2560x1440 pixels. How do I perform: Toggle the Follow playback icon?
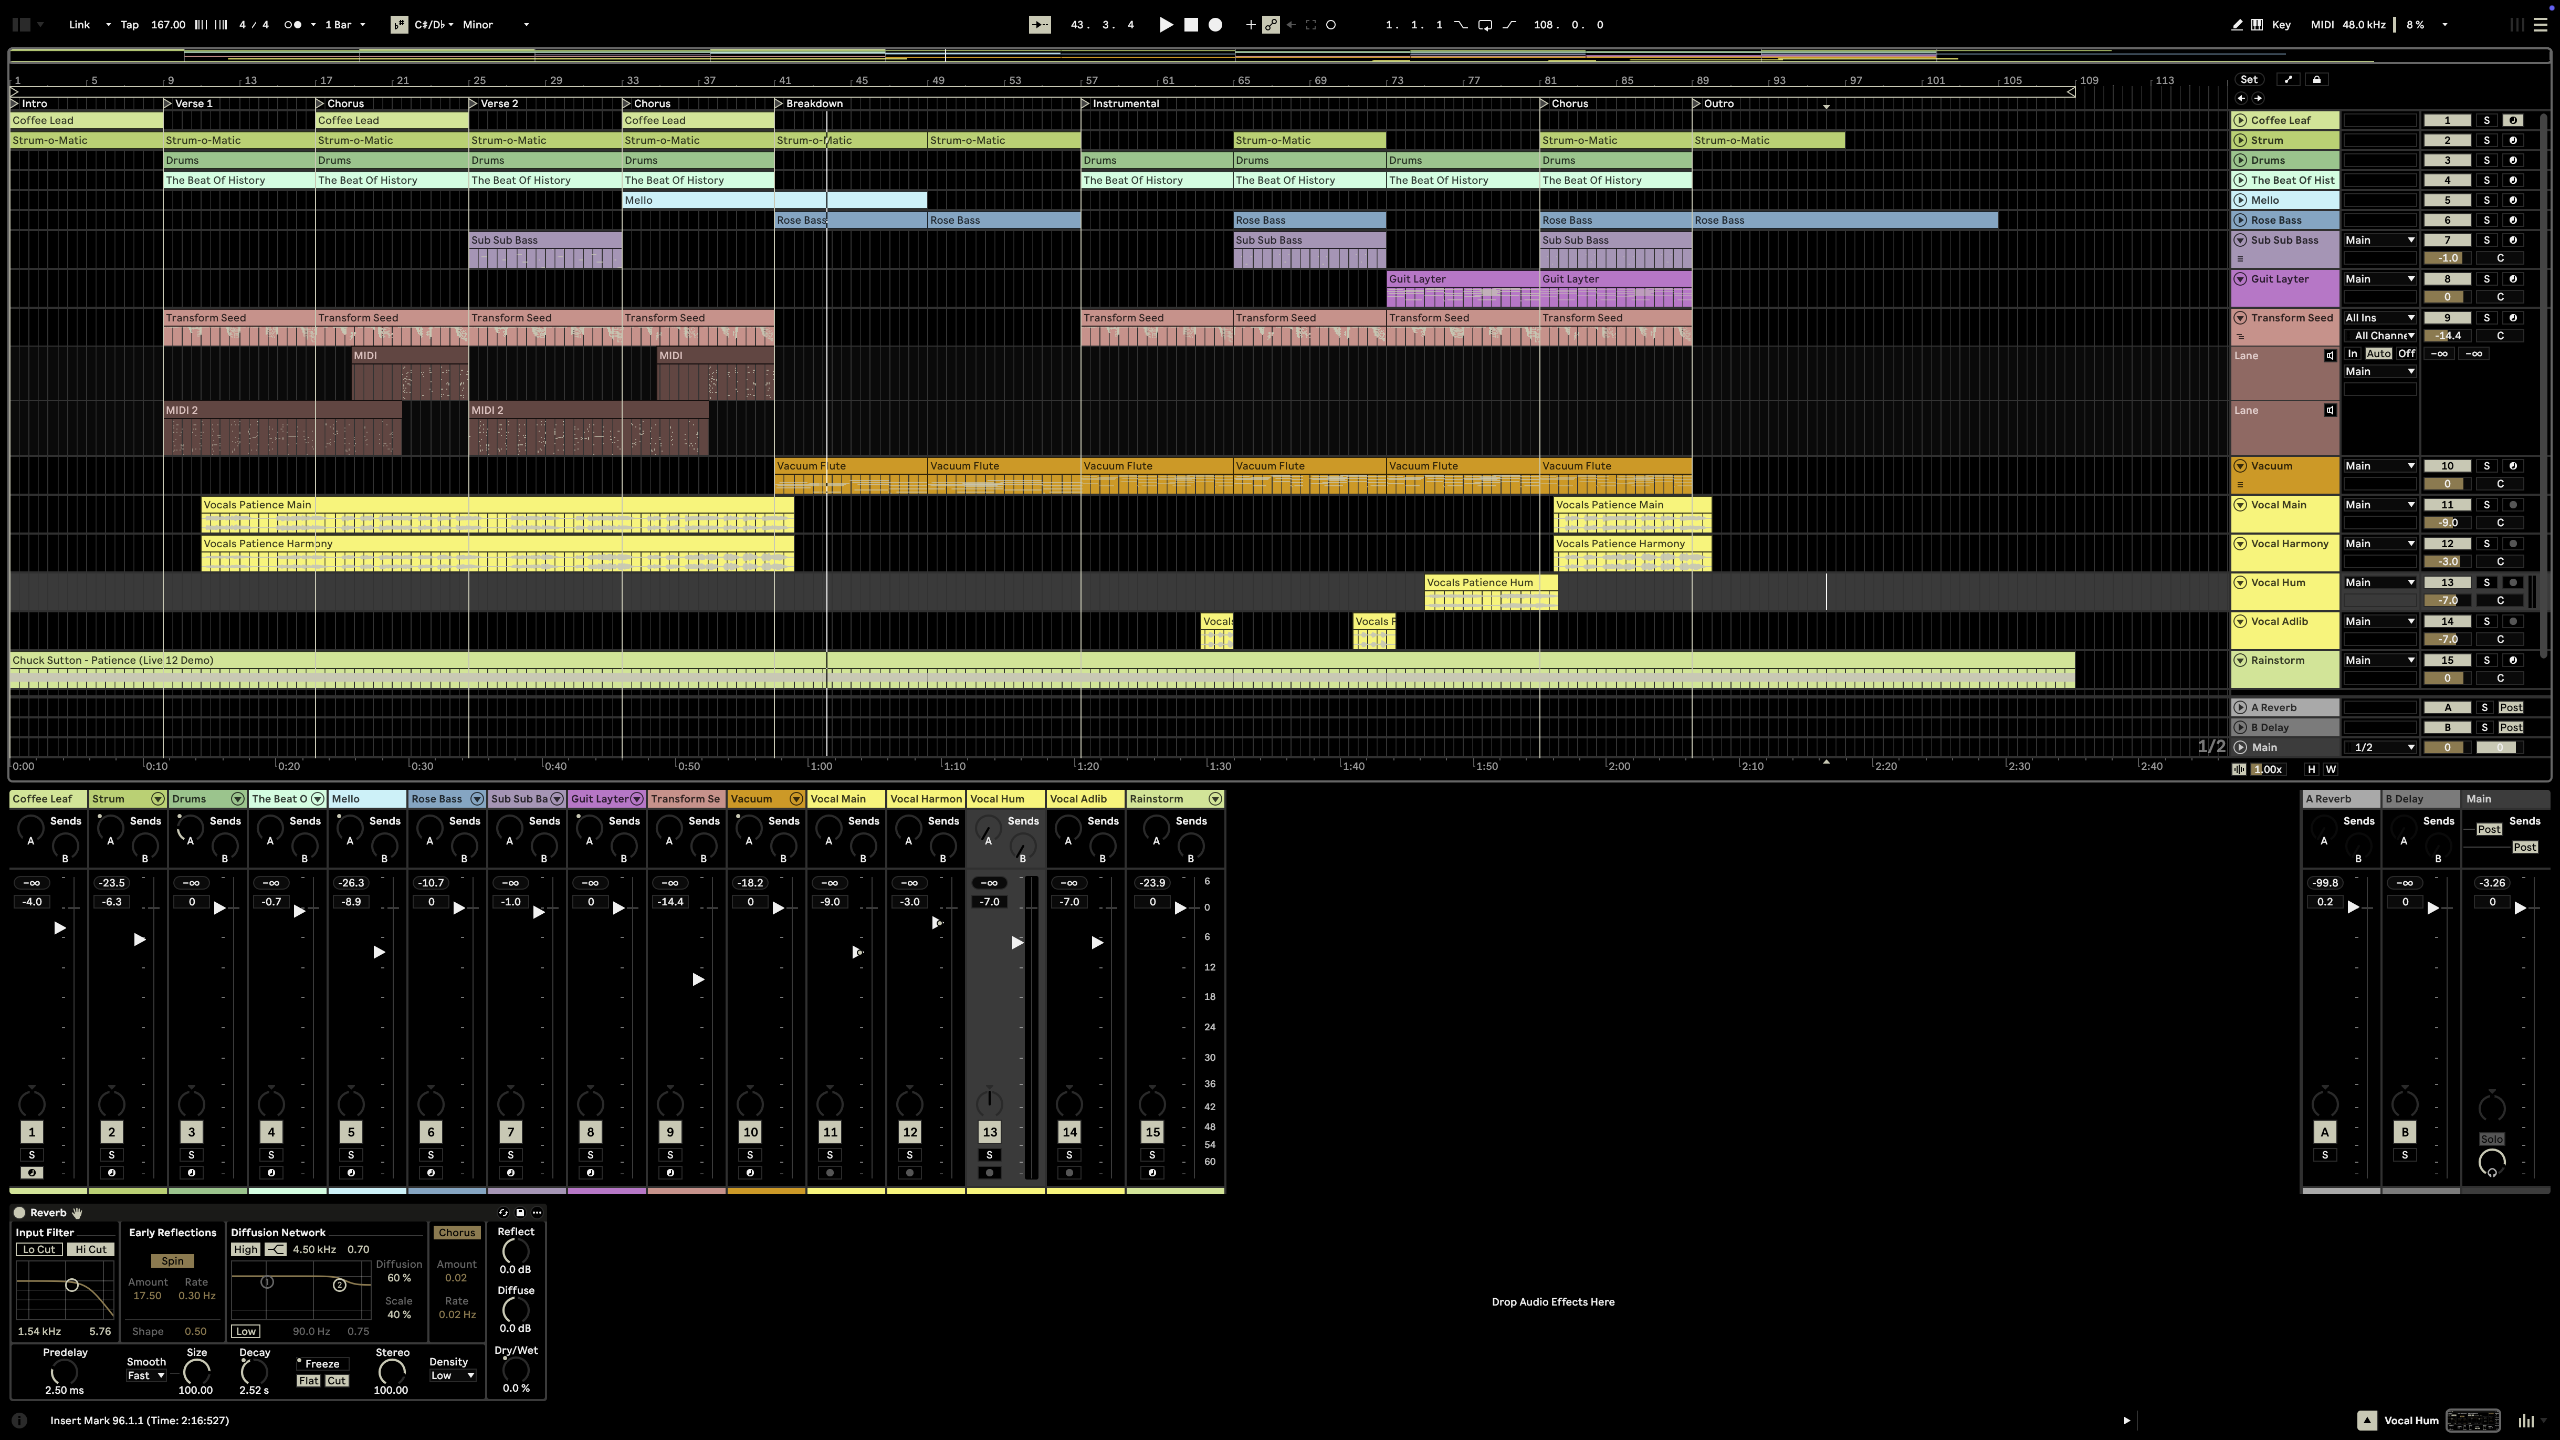tap(1040, 25)
